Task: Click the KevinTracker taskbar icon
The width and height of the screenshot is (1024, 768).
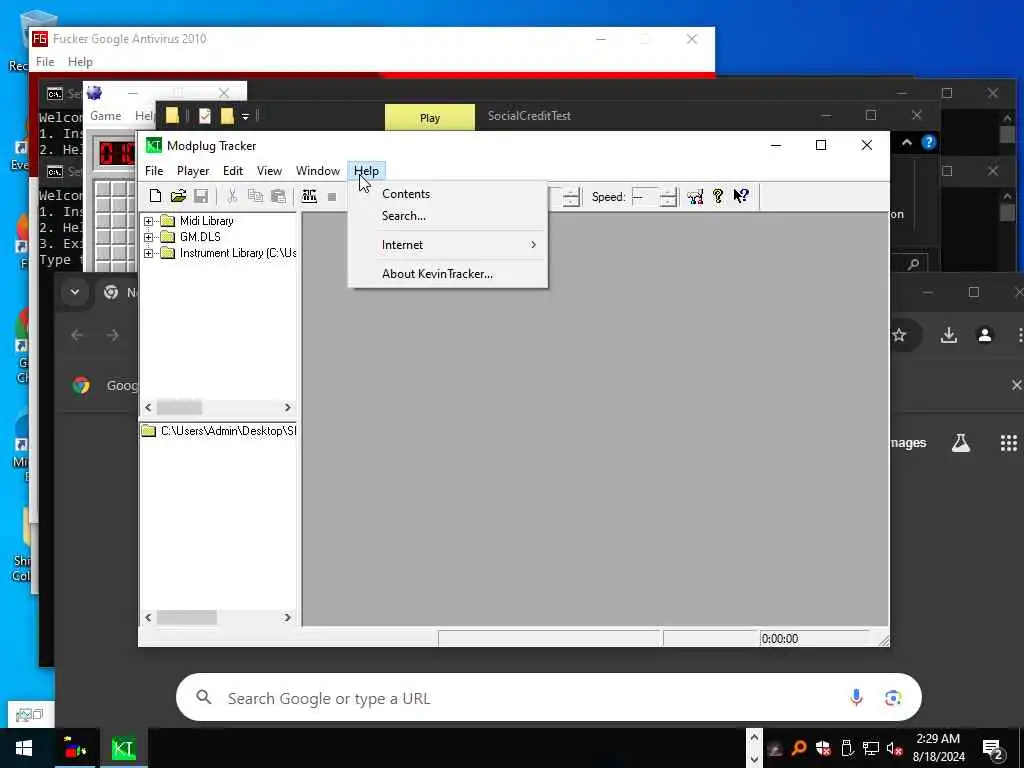Action: [x=123, y=748]
